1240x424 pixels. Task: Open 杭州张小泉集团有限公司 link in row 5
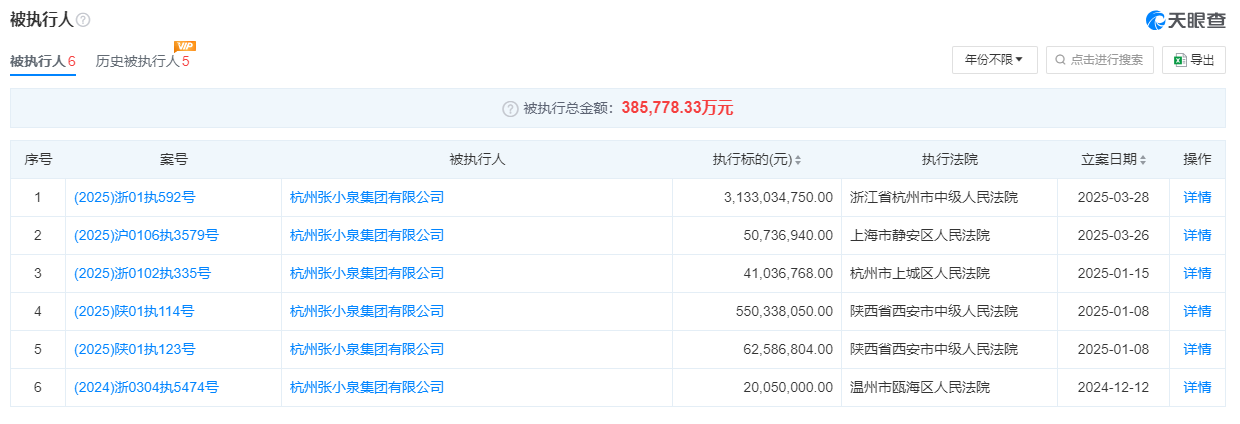[x=367, y=349]
